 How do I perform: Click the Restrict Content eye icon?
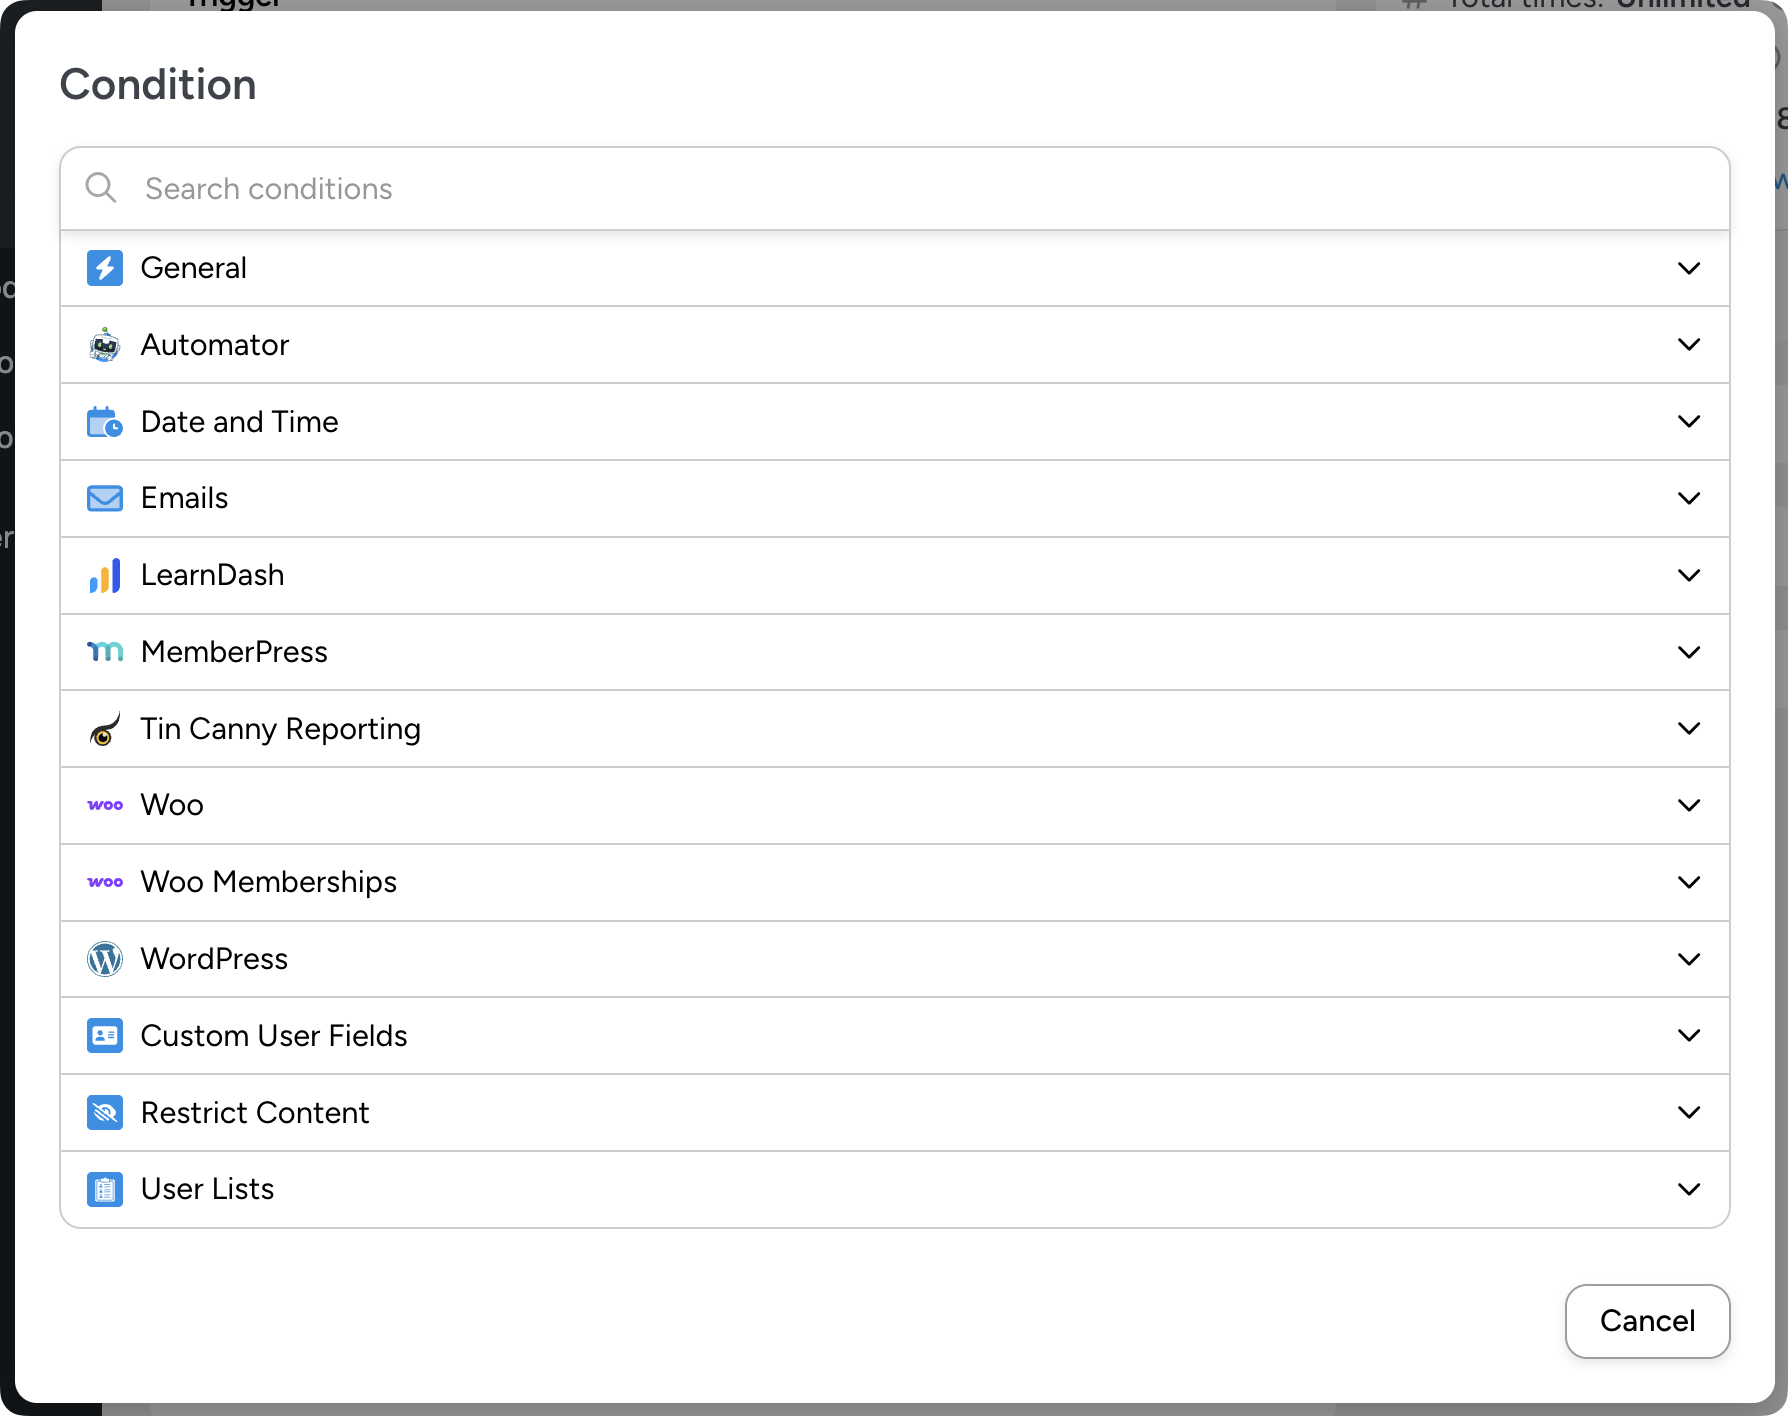[105, 1112]
